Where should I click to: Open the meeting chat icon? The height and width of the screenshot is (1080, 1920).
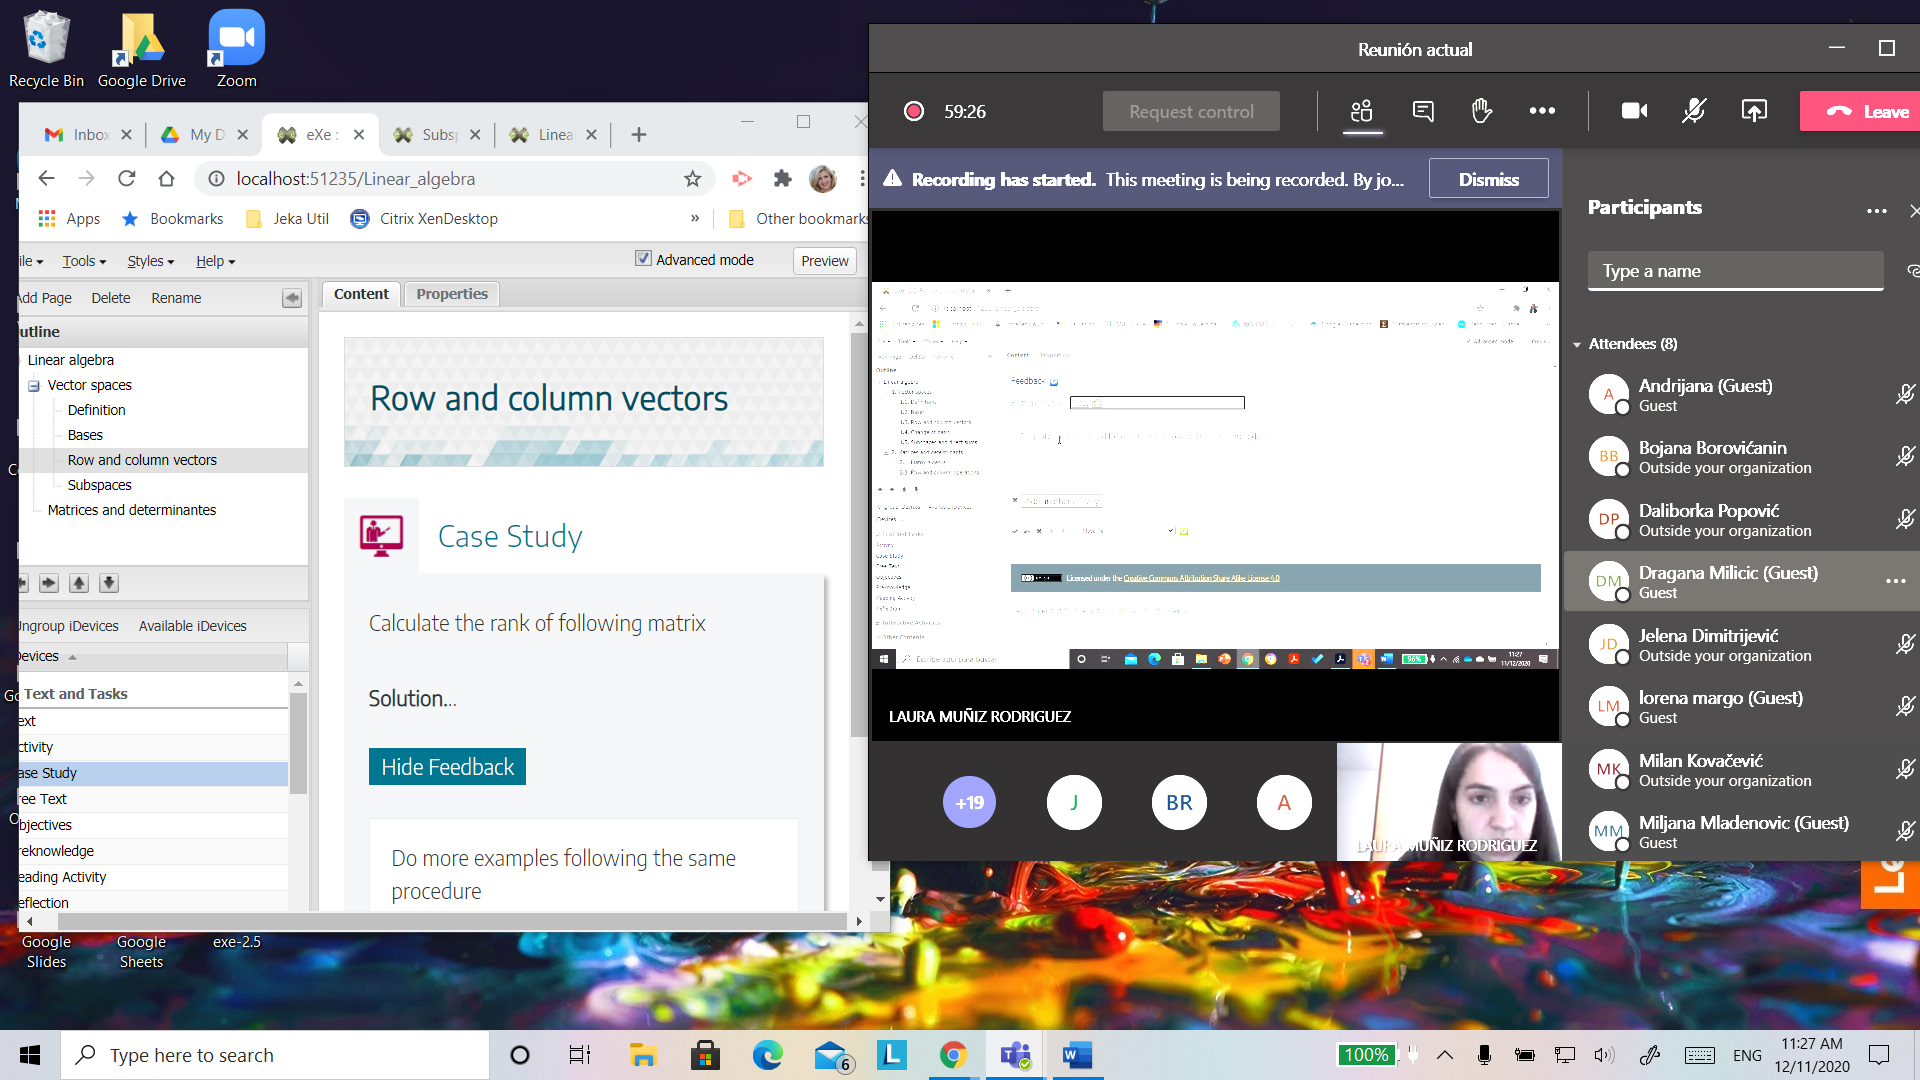(x=1423, y=111)
